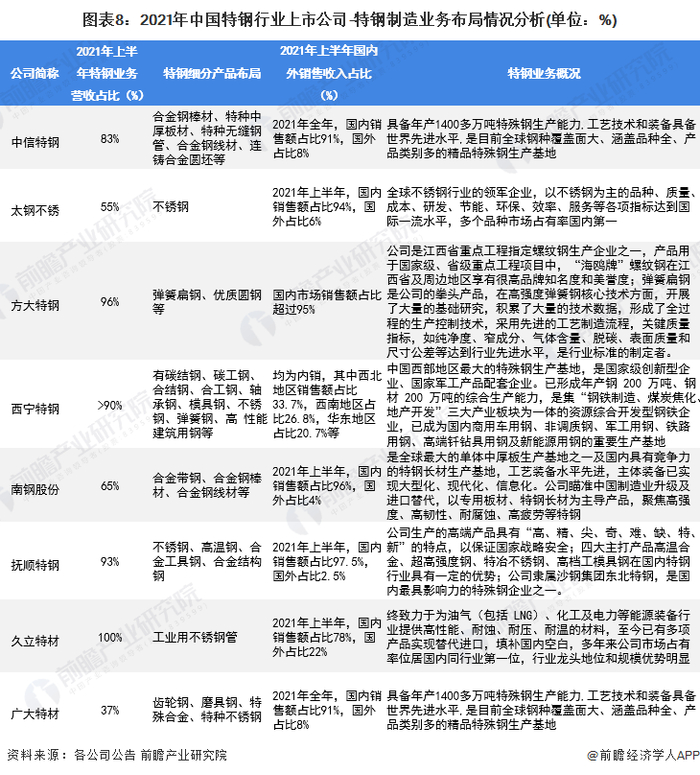This screenshot has width=700, height=775.
Task: Click the 公司生产的高端产品 overview text
Action: [x=541, y=561]
